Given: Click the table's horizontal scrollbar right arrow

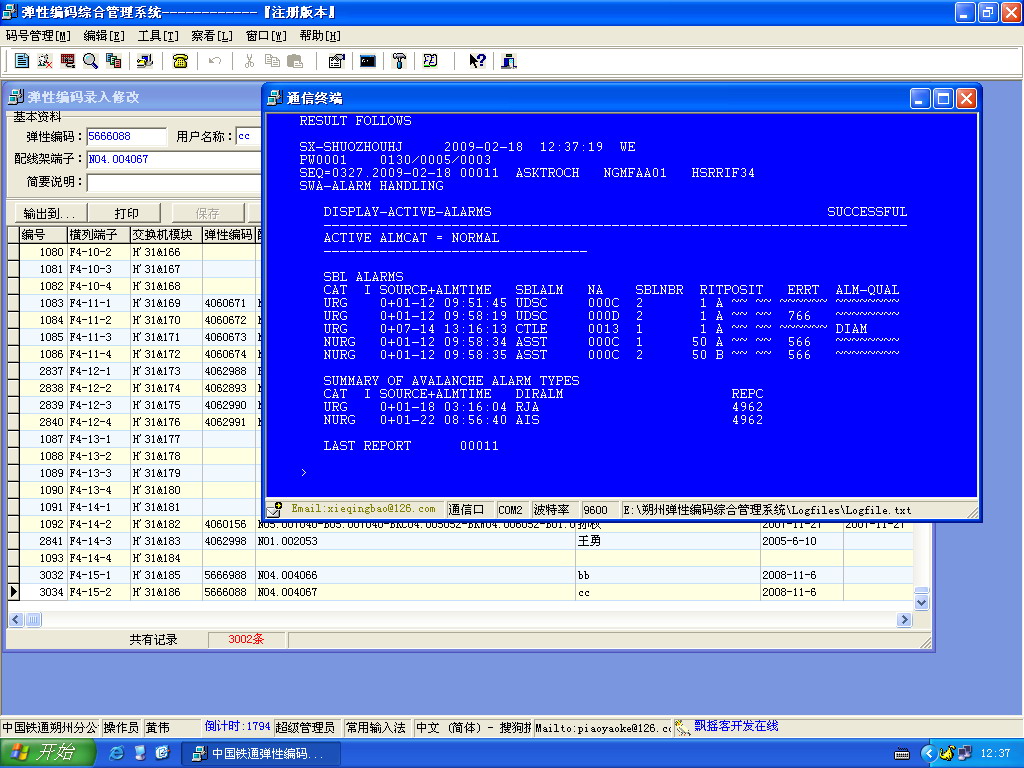Looking at the screenshot, I should pos(905,620).
